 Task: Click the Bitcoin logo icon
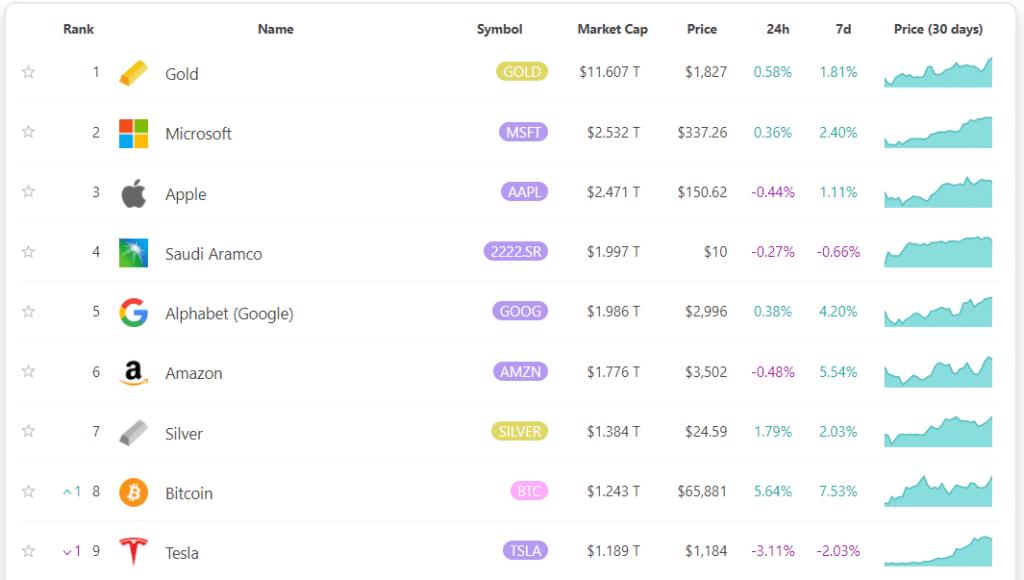(133, 492)
